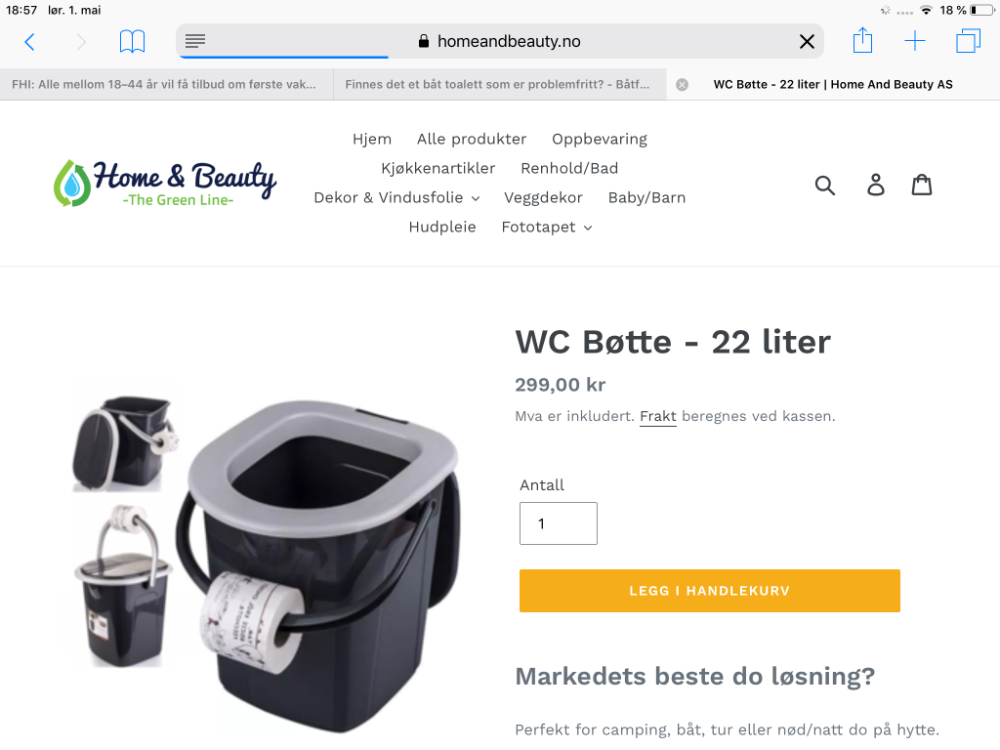1000x750 pixels.
Task: Focus the Antall quantity field
Action: coord(558,524)
